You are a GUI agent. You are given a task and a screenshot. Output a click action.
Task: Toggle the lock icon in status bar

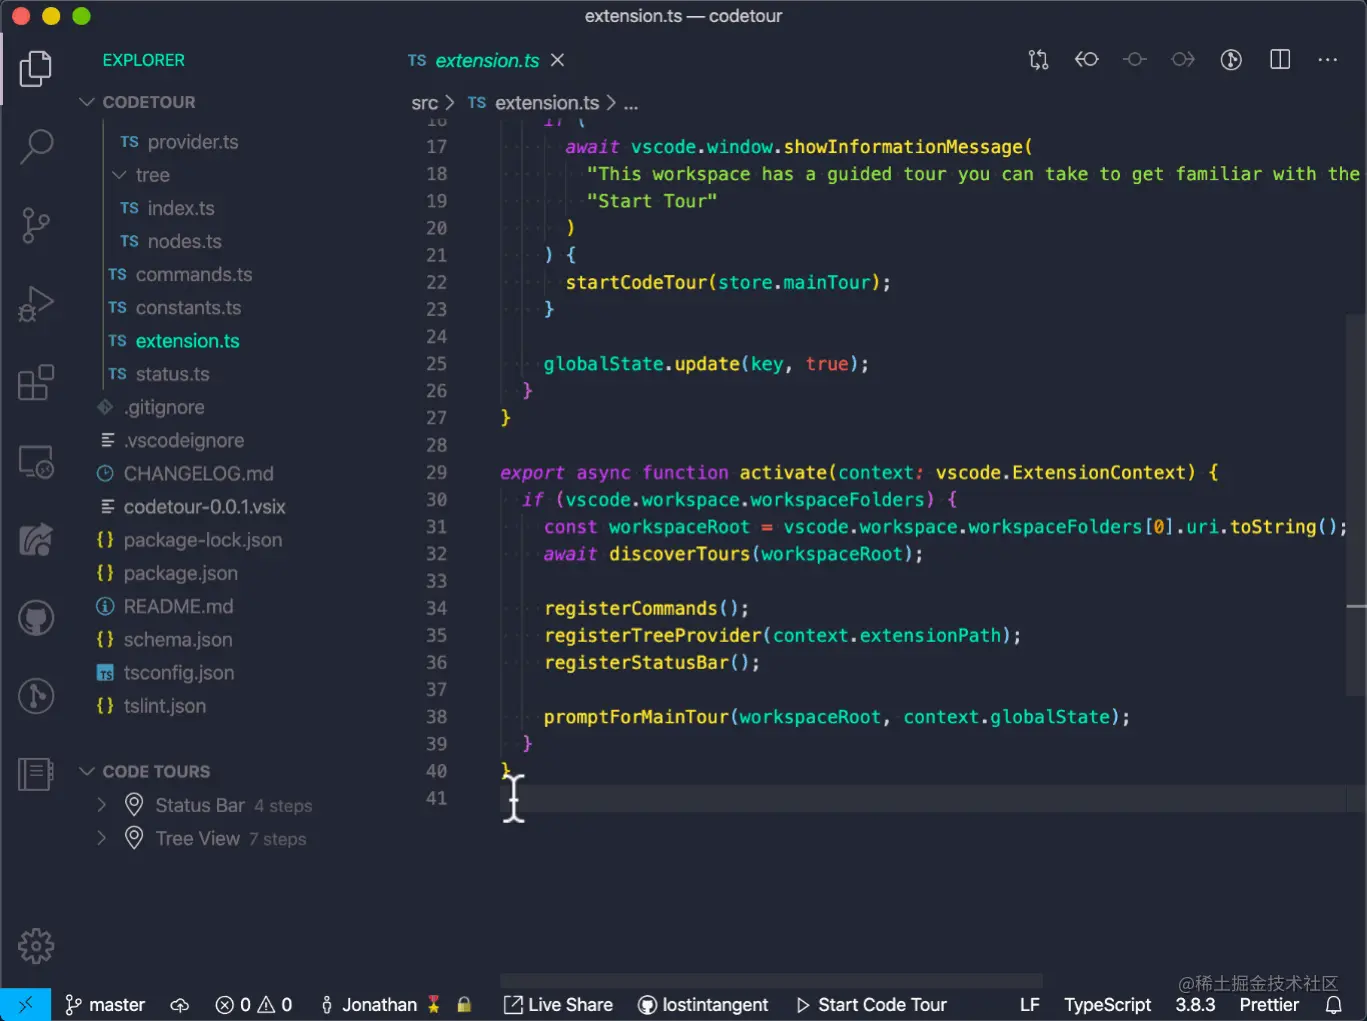click(464, 1005)
